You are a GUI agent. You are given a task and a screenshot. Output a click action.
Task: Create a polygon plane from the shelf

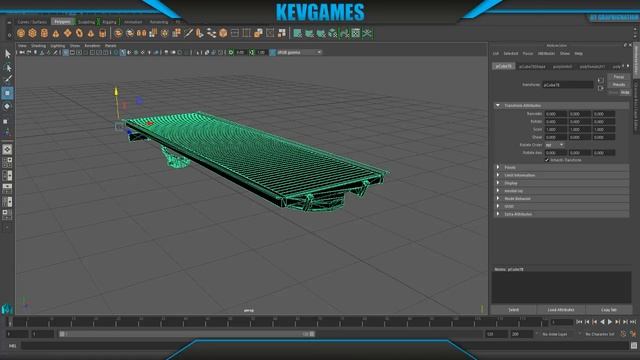pyautogui.click(x=67, y=33)
